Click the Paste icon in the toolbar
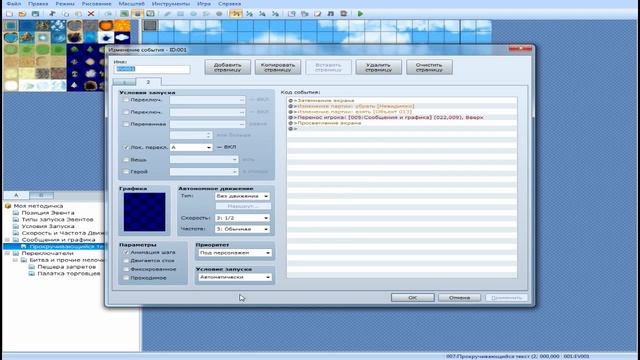The width and height of the screenshot is (640, 360). point(78,13)
